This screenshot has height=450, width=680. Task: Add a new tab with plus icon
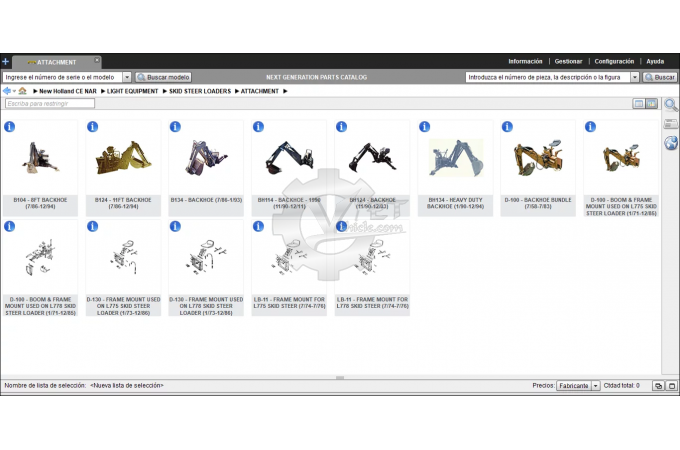(x=5, y=62)
